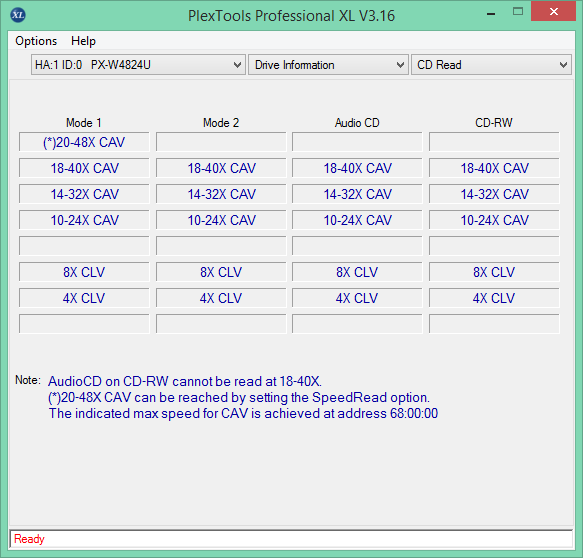Click 18-40X CAV under CD-RW
Viewport: 583px width, 558px height.
494,168
